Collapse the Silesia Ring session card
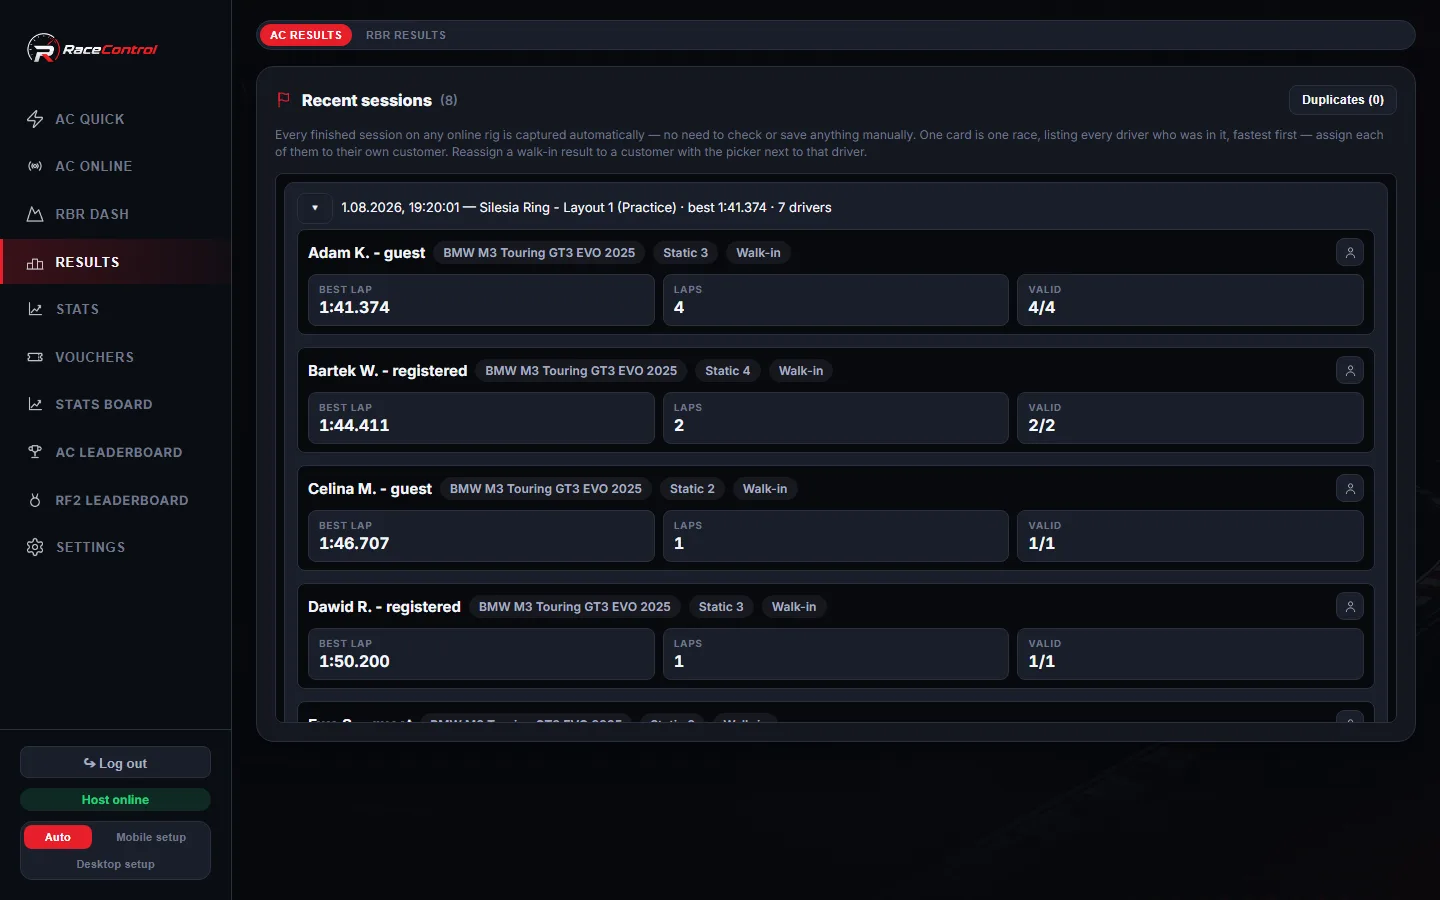The height and width of the screenshot is (900, 1440). click(315, 208)
